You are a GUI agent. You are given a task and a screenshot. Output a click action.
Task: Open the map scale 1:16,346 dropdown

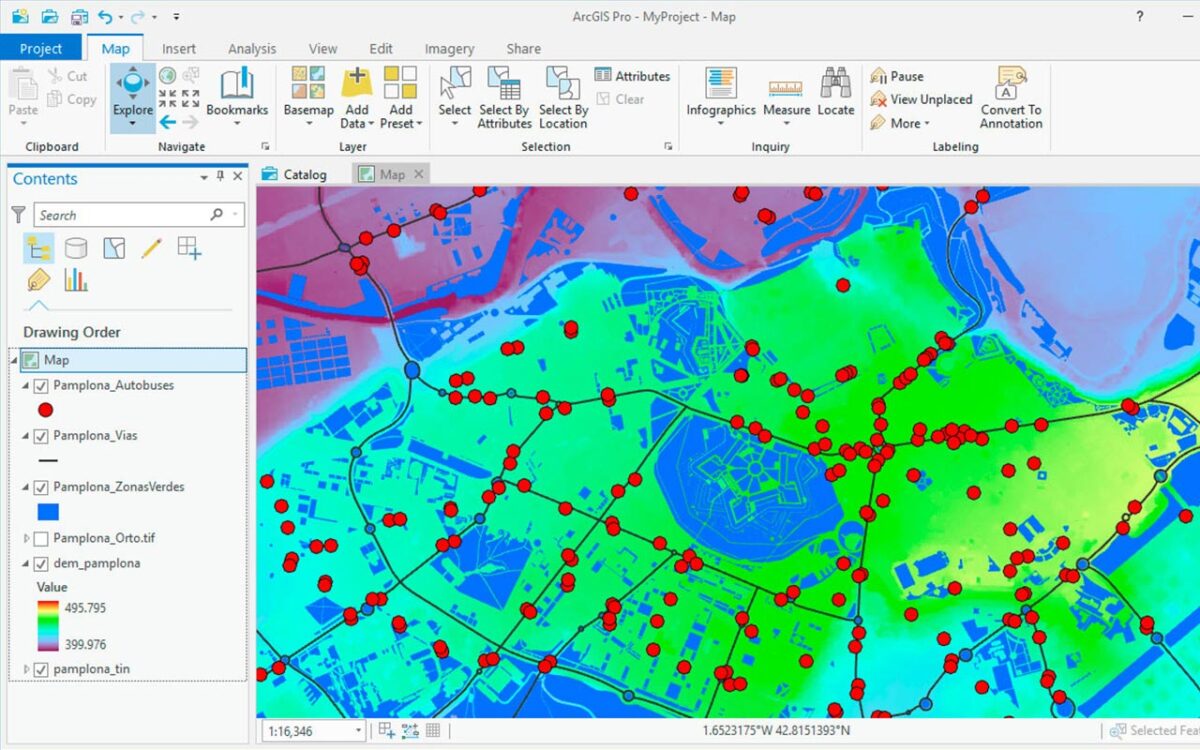click(x=358, y=731)
